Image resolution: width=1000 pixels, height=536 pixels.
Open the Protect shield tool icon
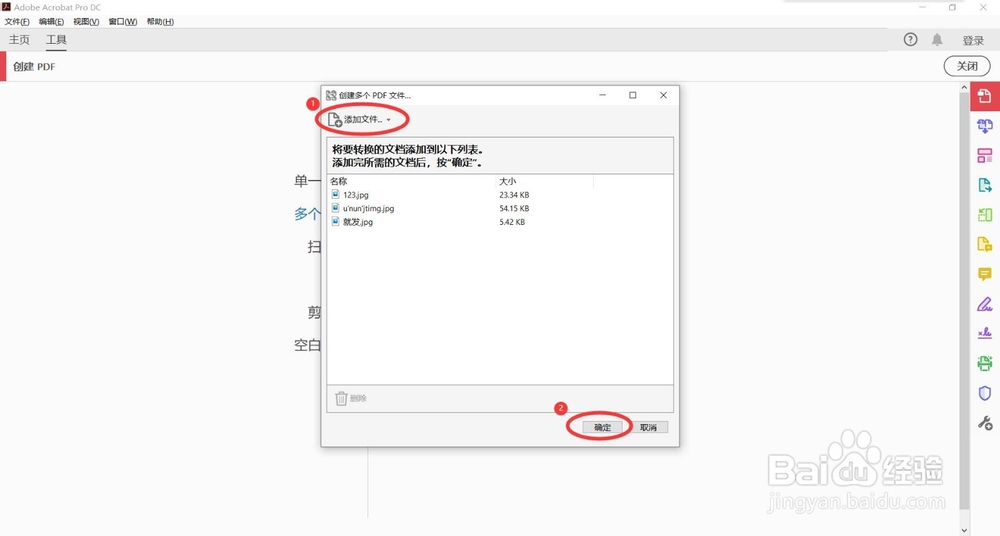985,393
